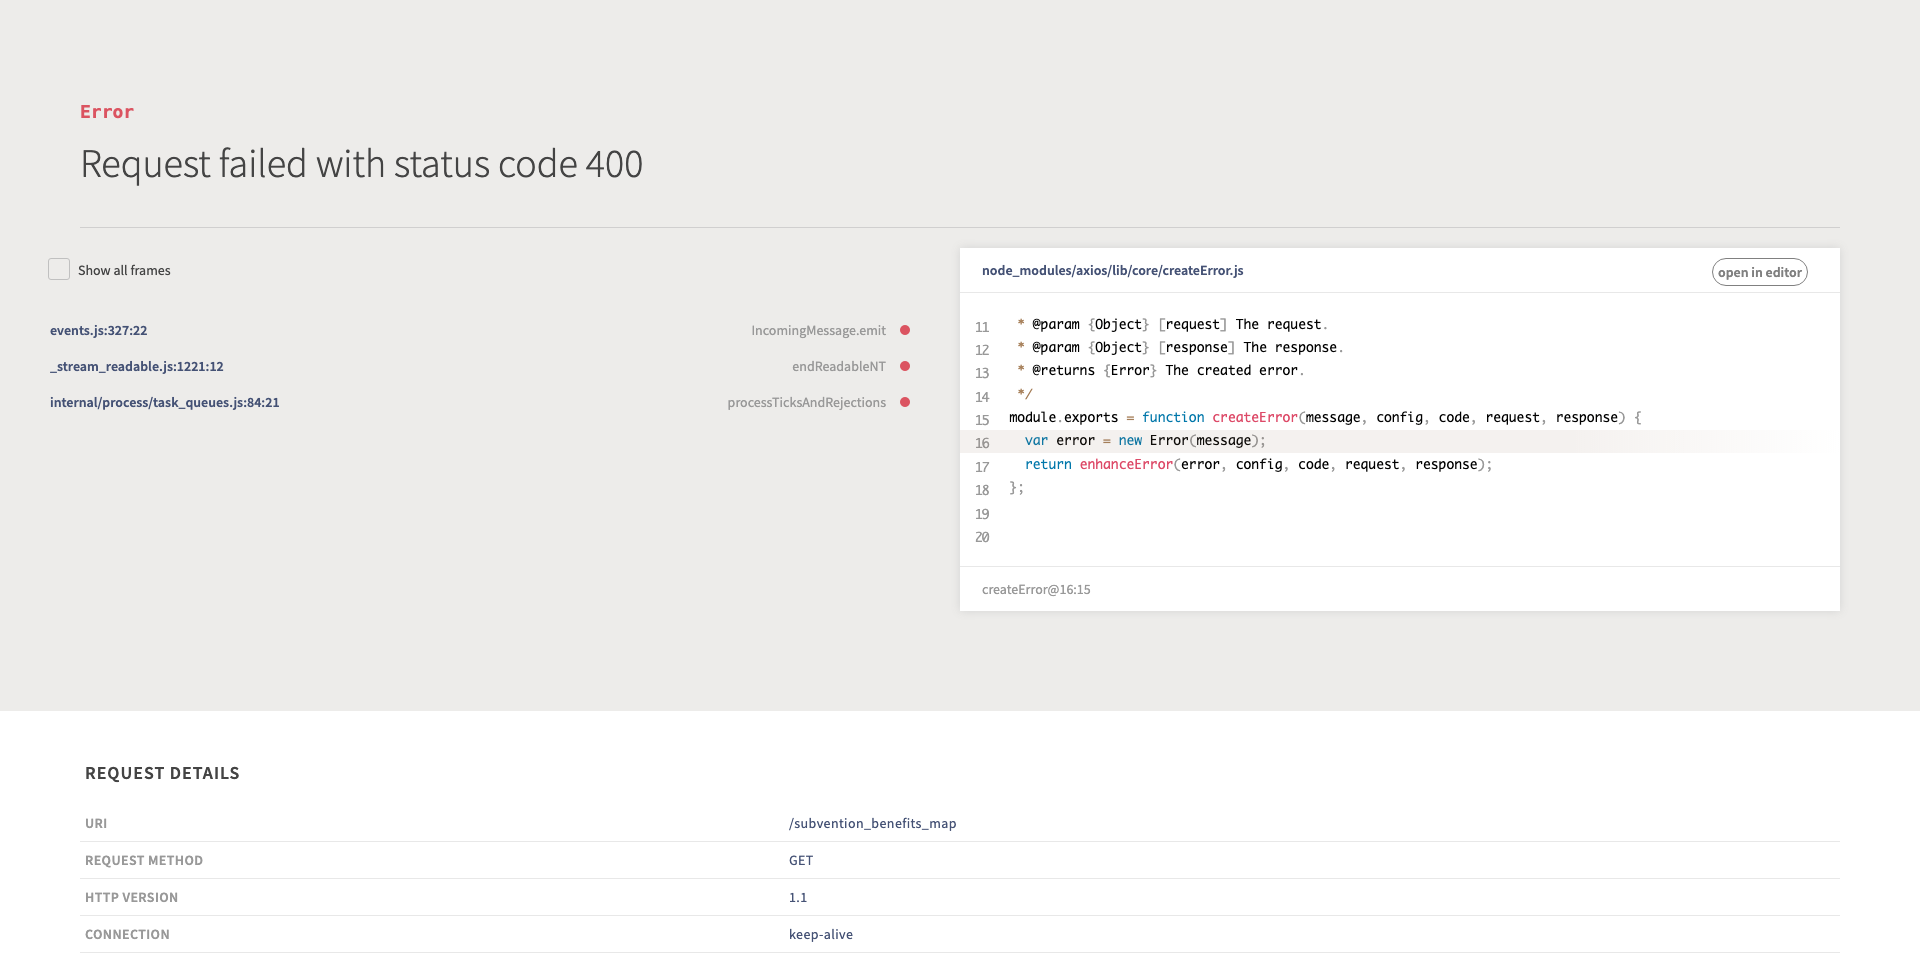This screenshot has height=976, width=1920.
Task: Click the /subvention_benefits_map URI value
Action: pyautogui.click(x=872, y=823)
